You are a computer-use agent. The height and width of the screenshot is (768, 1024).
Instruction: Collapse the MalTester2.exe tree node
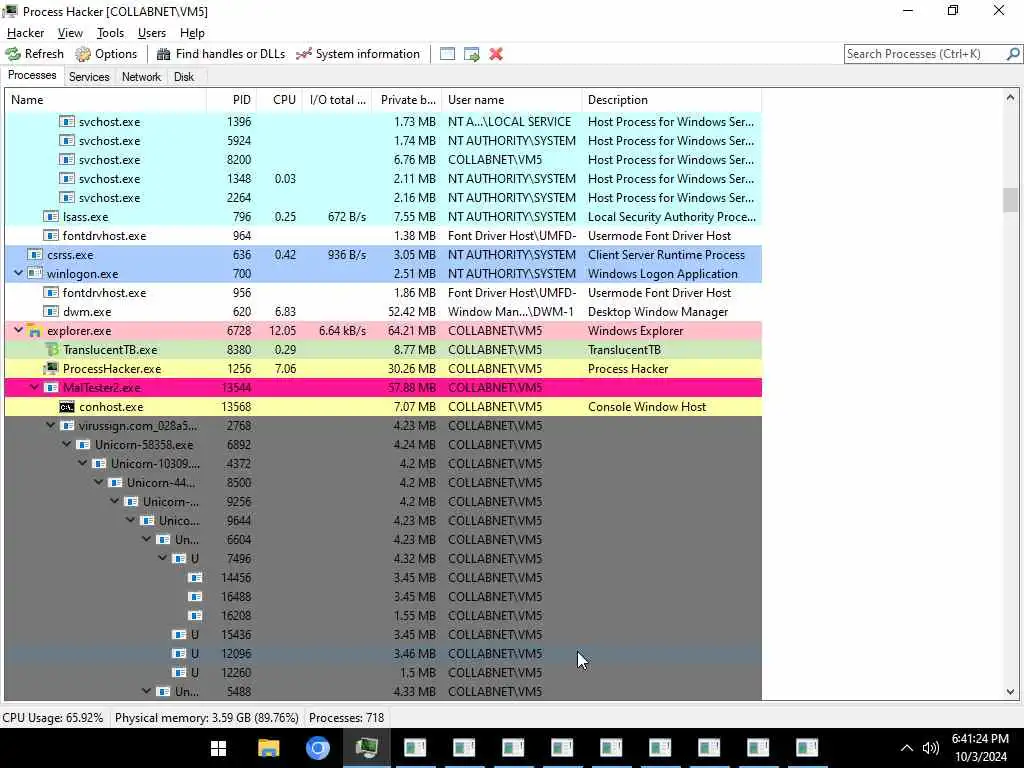click(x=35, y=387)
